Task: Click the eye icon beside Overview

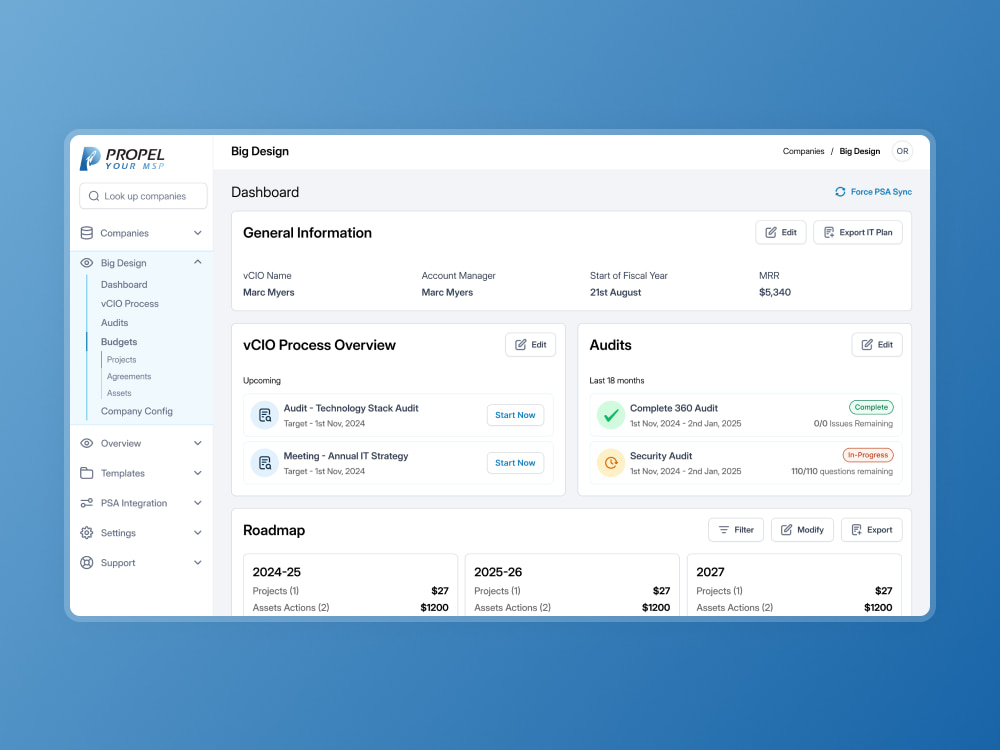Action: (x=87, y=443)
